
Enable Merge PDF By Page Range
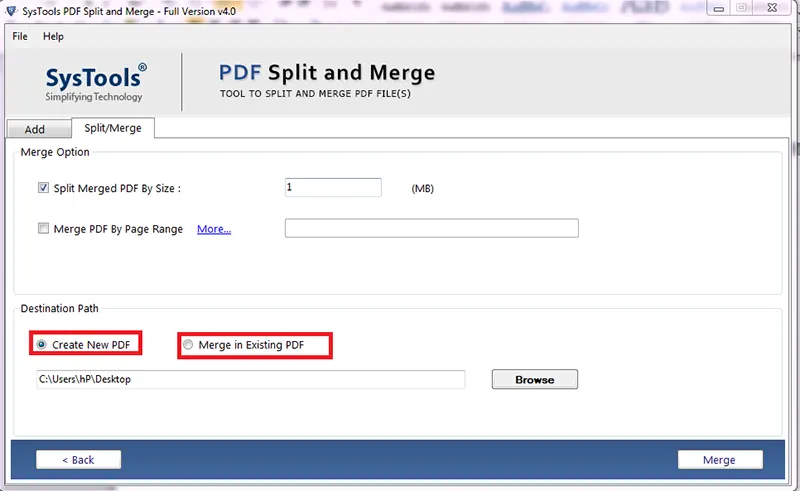coord(43,228)
